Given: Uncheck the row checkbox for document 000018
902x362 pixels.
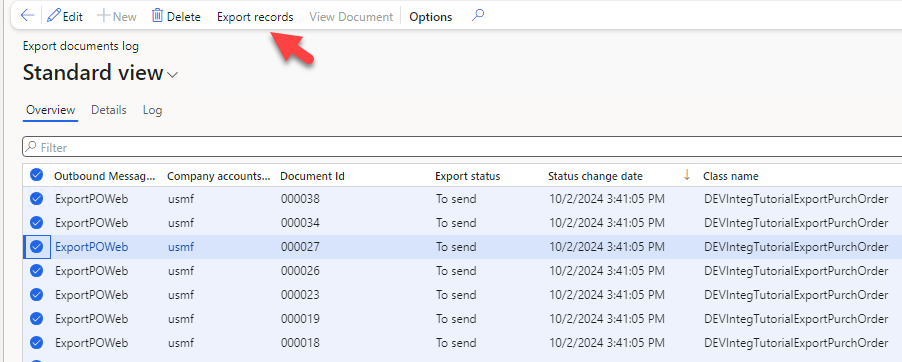Looking at the screenshot, I should [x=37, y=342].
